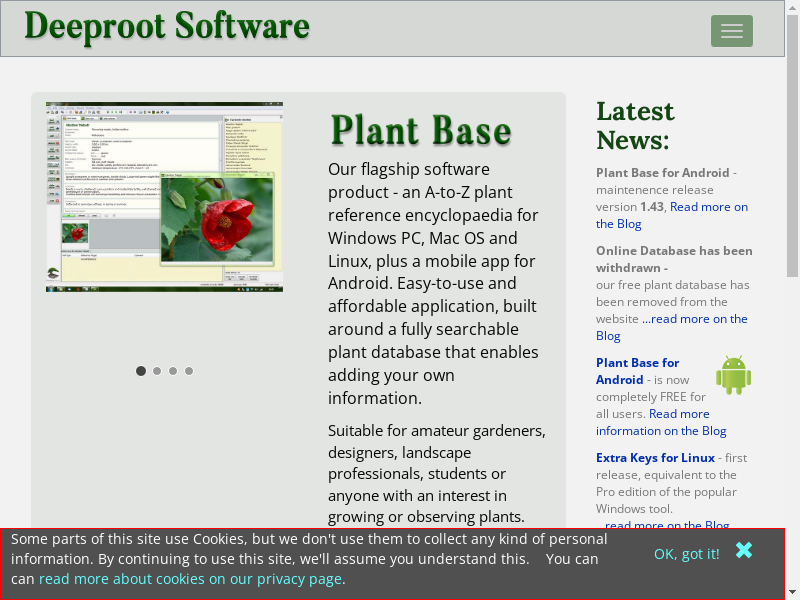
Task: Select the first carousel slide dot
Action: tap(141, 371)
